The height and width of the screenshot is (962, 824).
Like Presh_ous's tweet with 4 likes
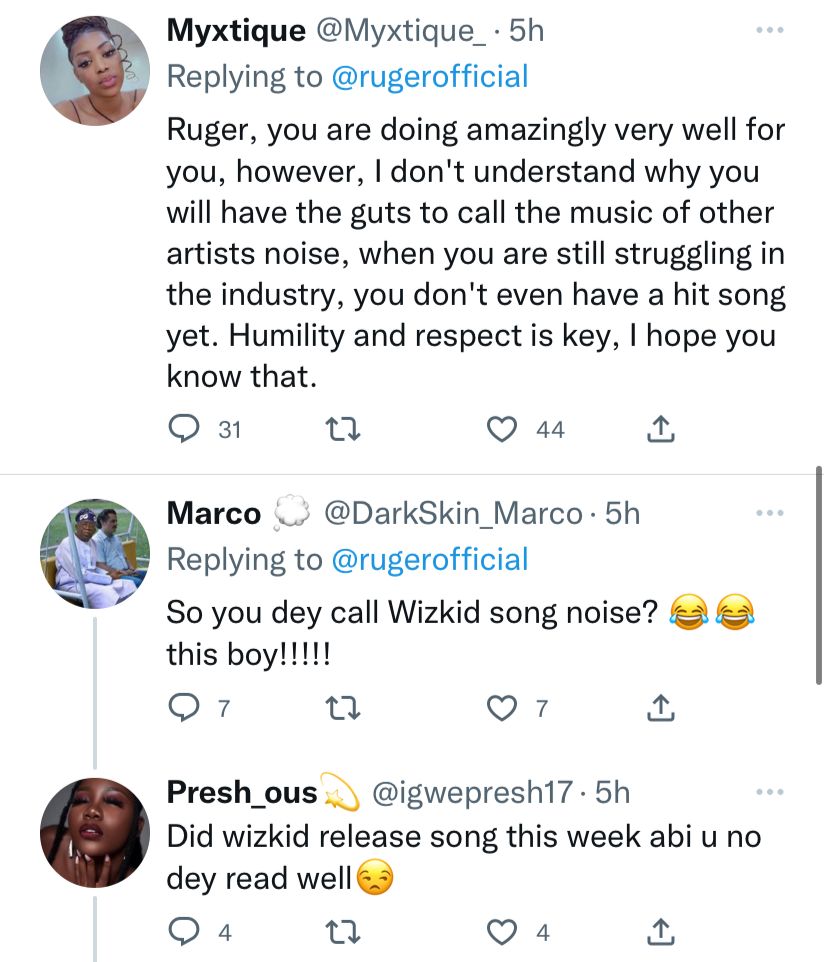[x=502, y=932]
